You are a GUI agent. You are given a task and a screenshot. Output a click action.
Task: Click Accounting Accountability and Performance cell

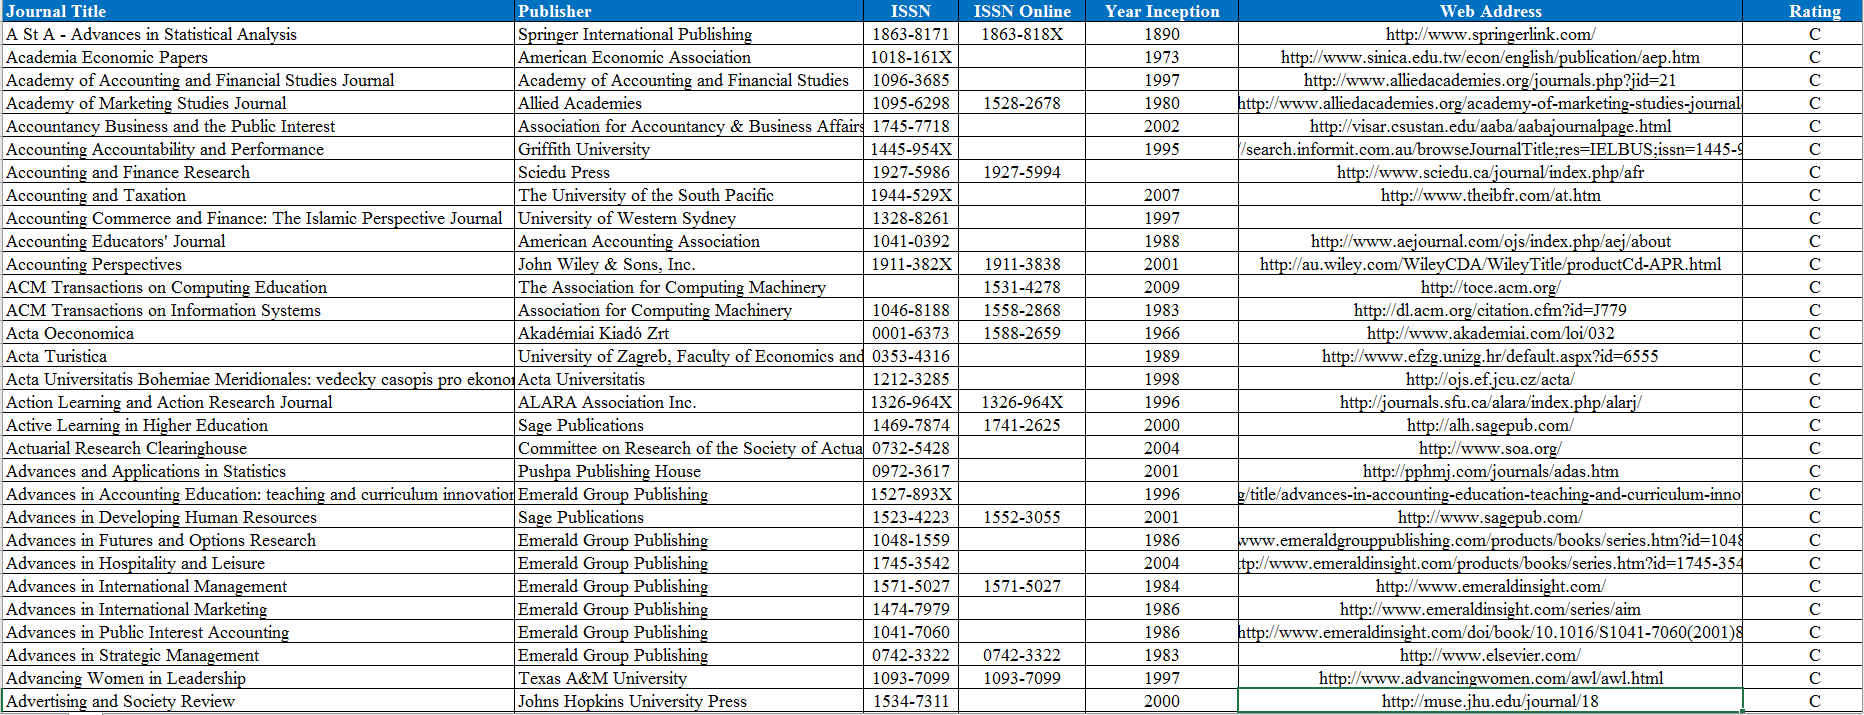(x=258, y=149)
